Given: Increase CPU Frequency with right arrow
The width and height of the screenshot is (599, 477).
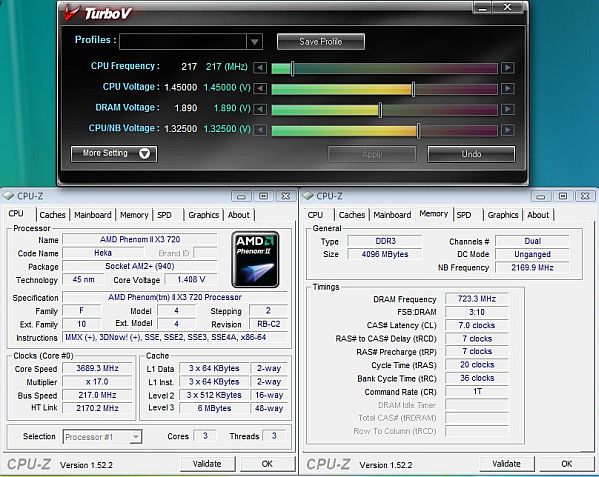Looking at the screenshot, I should pos(508,68).
